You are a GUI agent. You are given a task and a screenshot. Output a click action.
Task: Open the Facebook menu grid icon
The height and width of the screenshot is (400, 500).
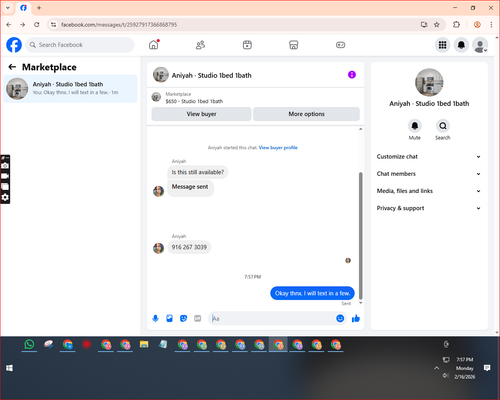(442, 45)
